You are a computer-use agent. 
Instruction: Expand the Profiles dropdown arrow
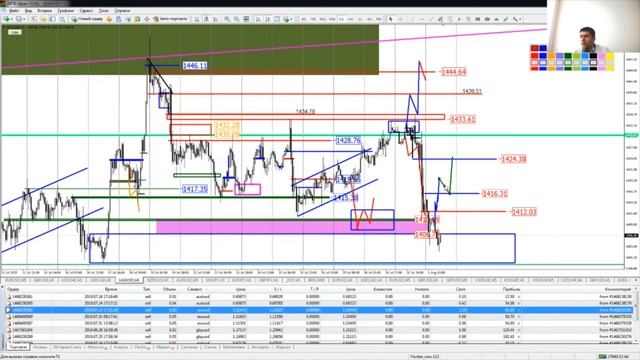coord(24,19)
